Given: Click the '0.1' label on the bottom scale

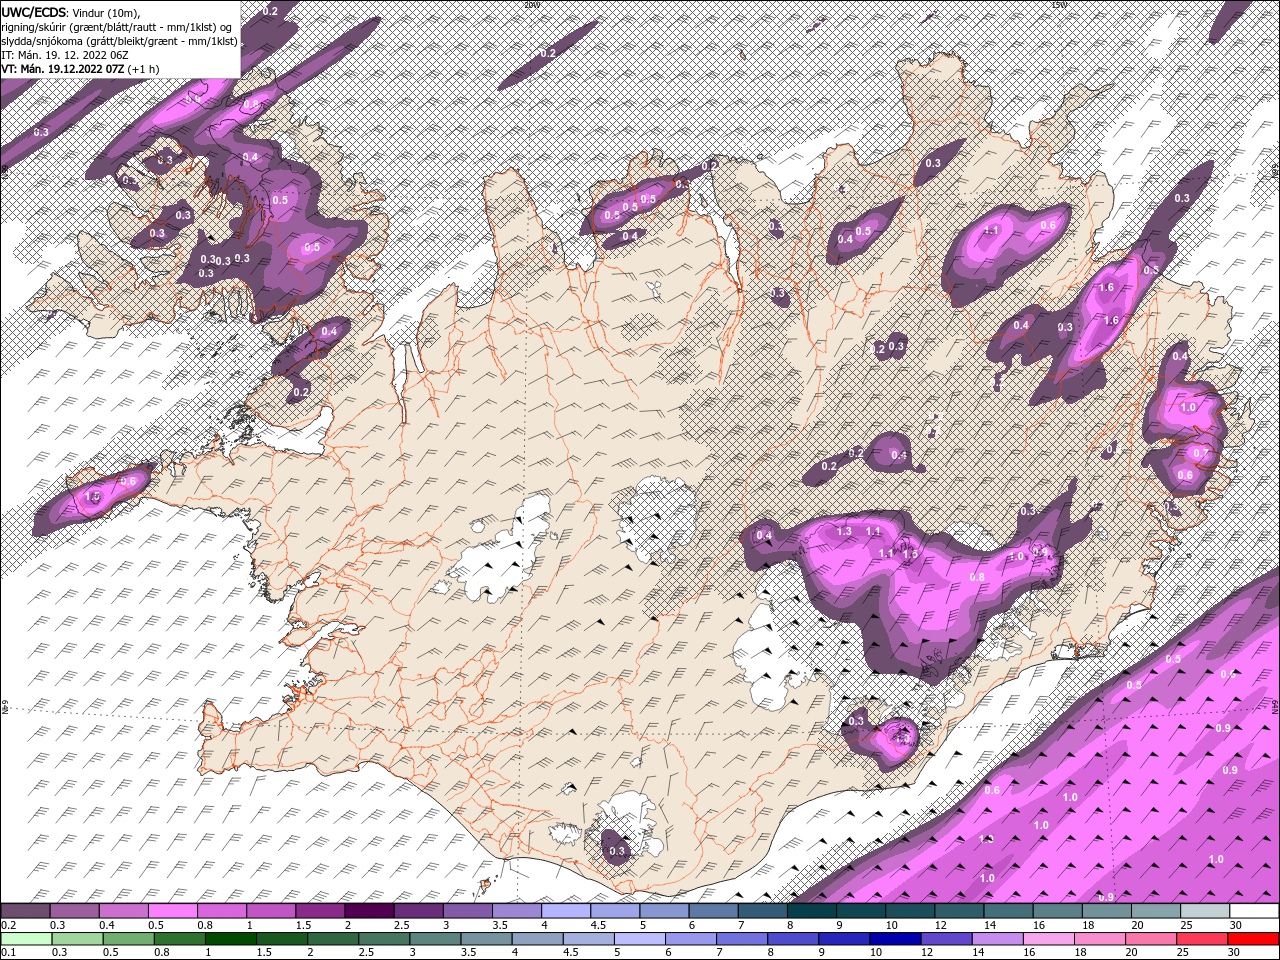Looking at the screenshot, I should (x=7, y=953).
